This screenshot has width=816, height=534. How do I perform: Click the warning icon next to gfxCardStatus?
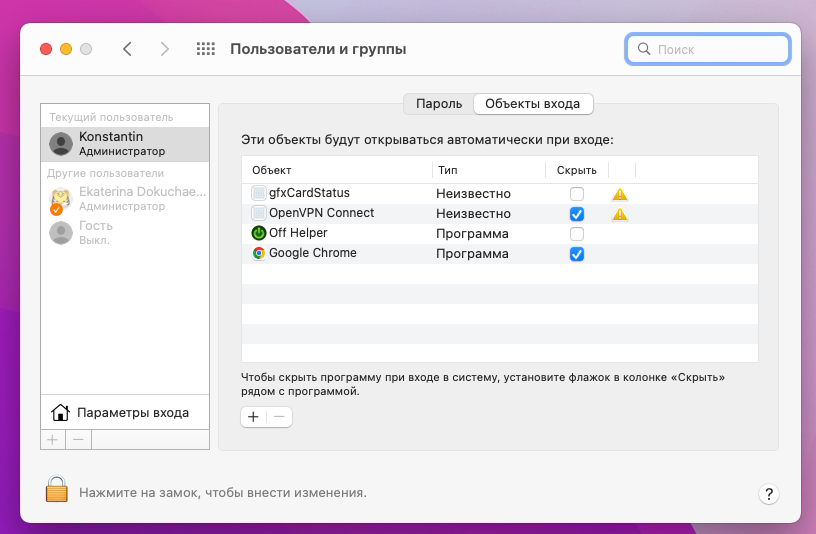pos(620,194)
